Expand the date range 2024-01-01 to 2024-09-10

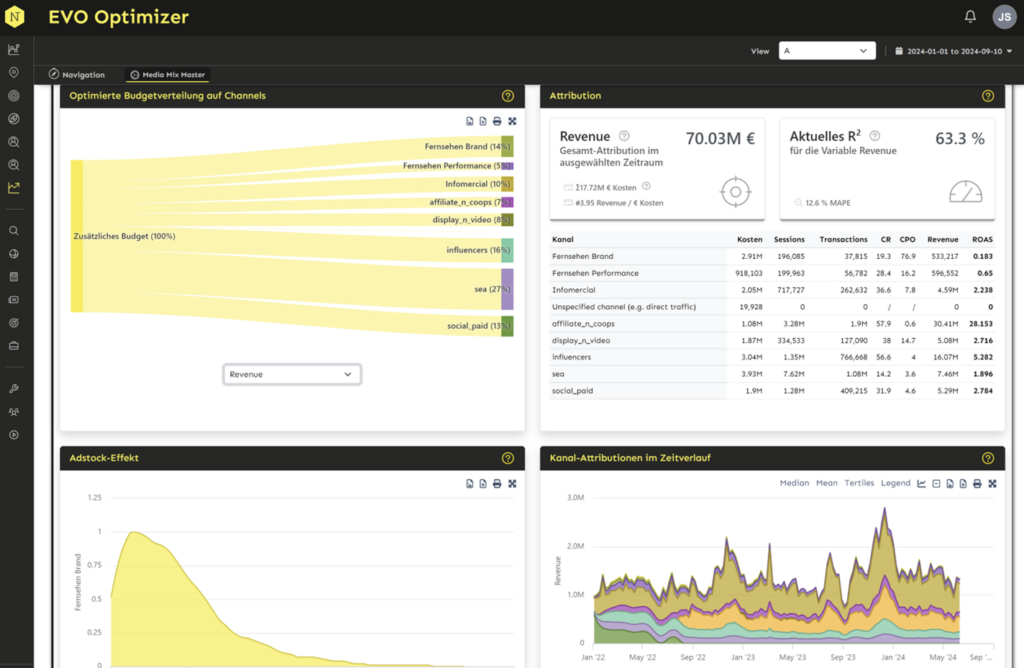(953, 51)
